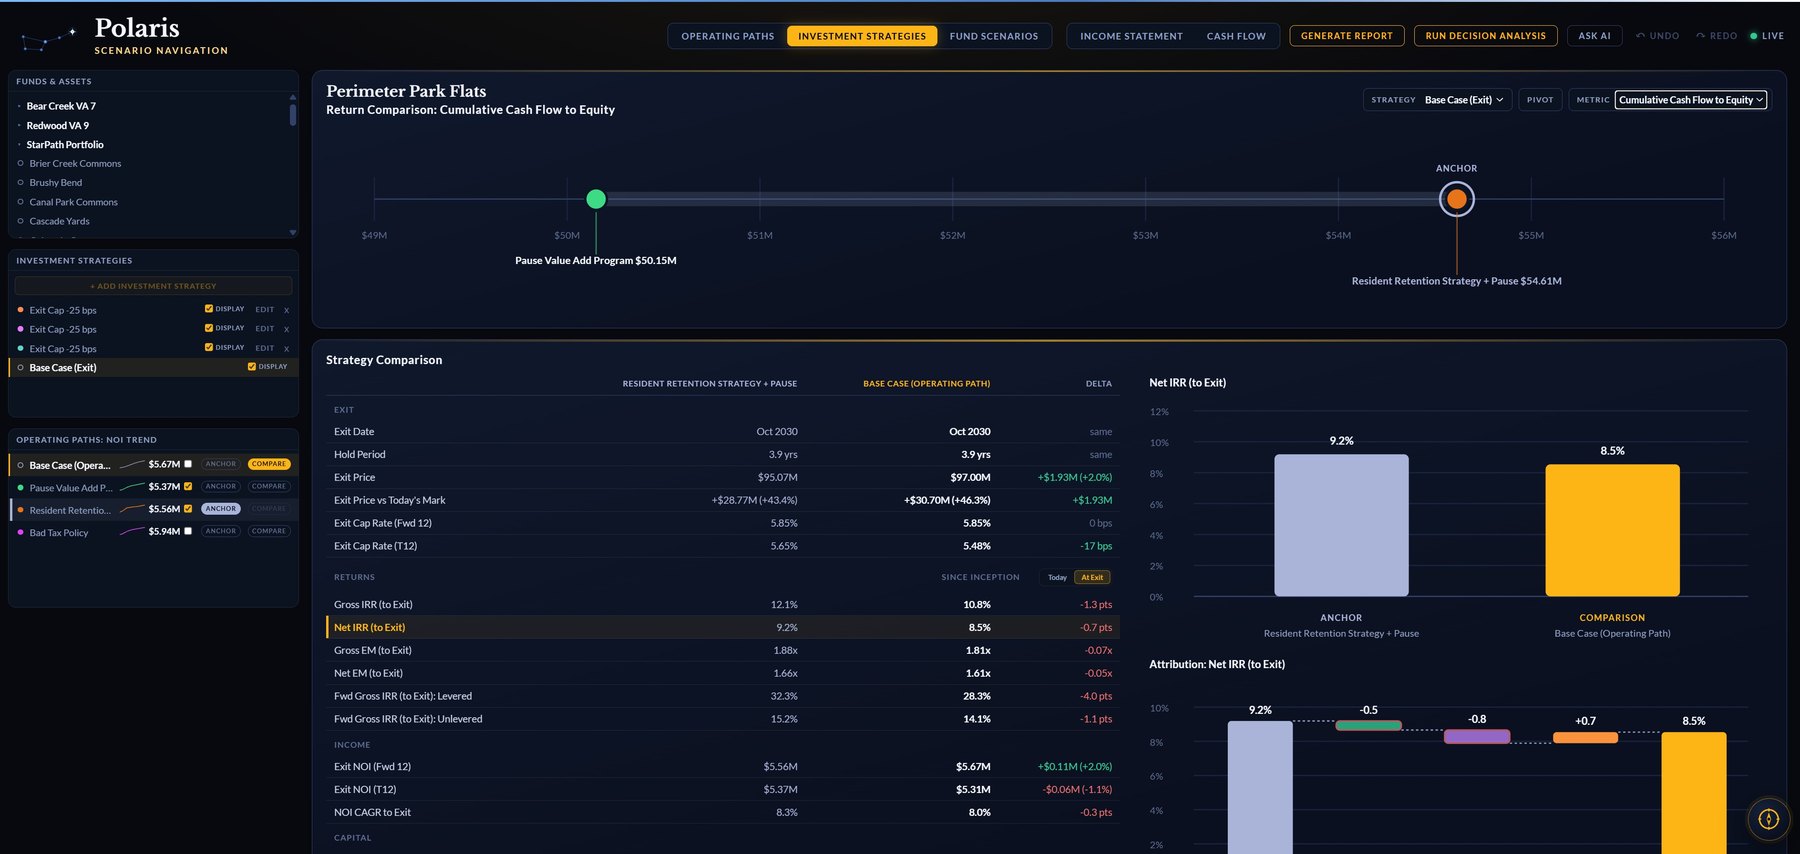Click the Polaris constellation logo
The image size is (1800, 854).
coord(48,39)
